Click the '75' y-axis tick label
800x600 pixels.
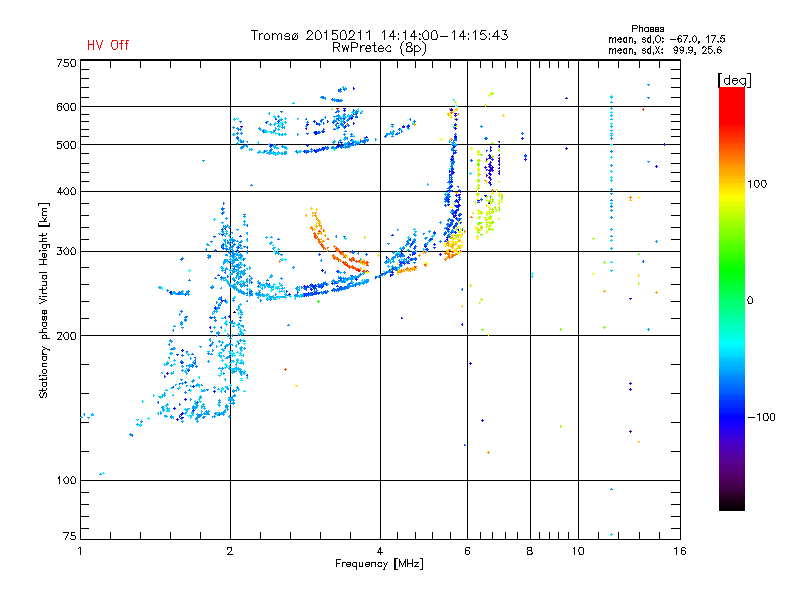tap(69, 536)
